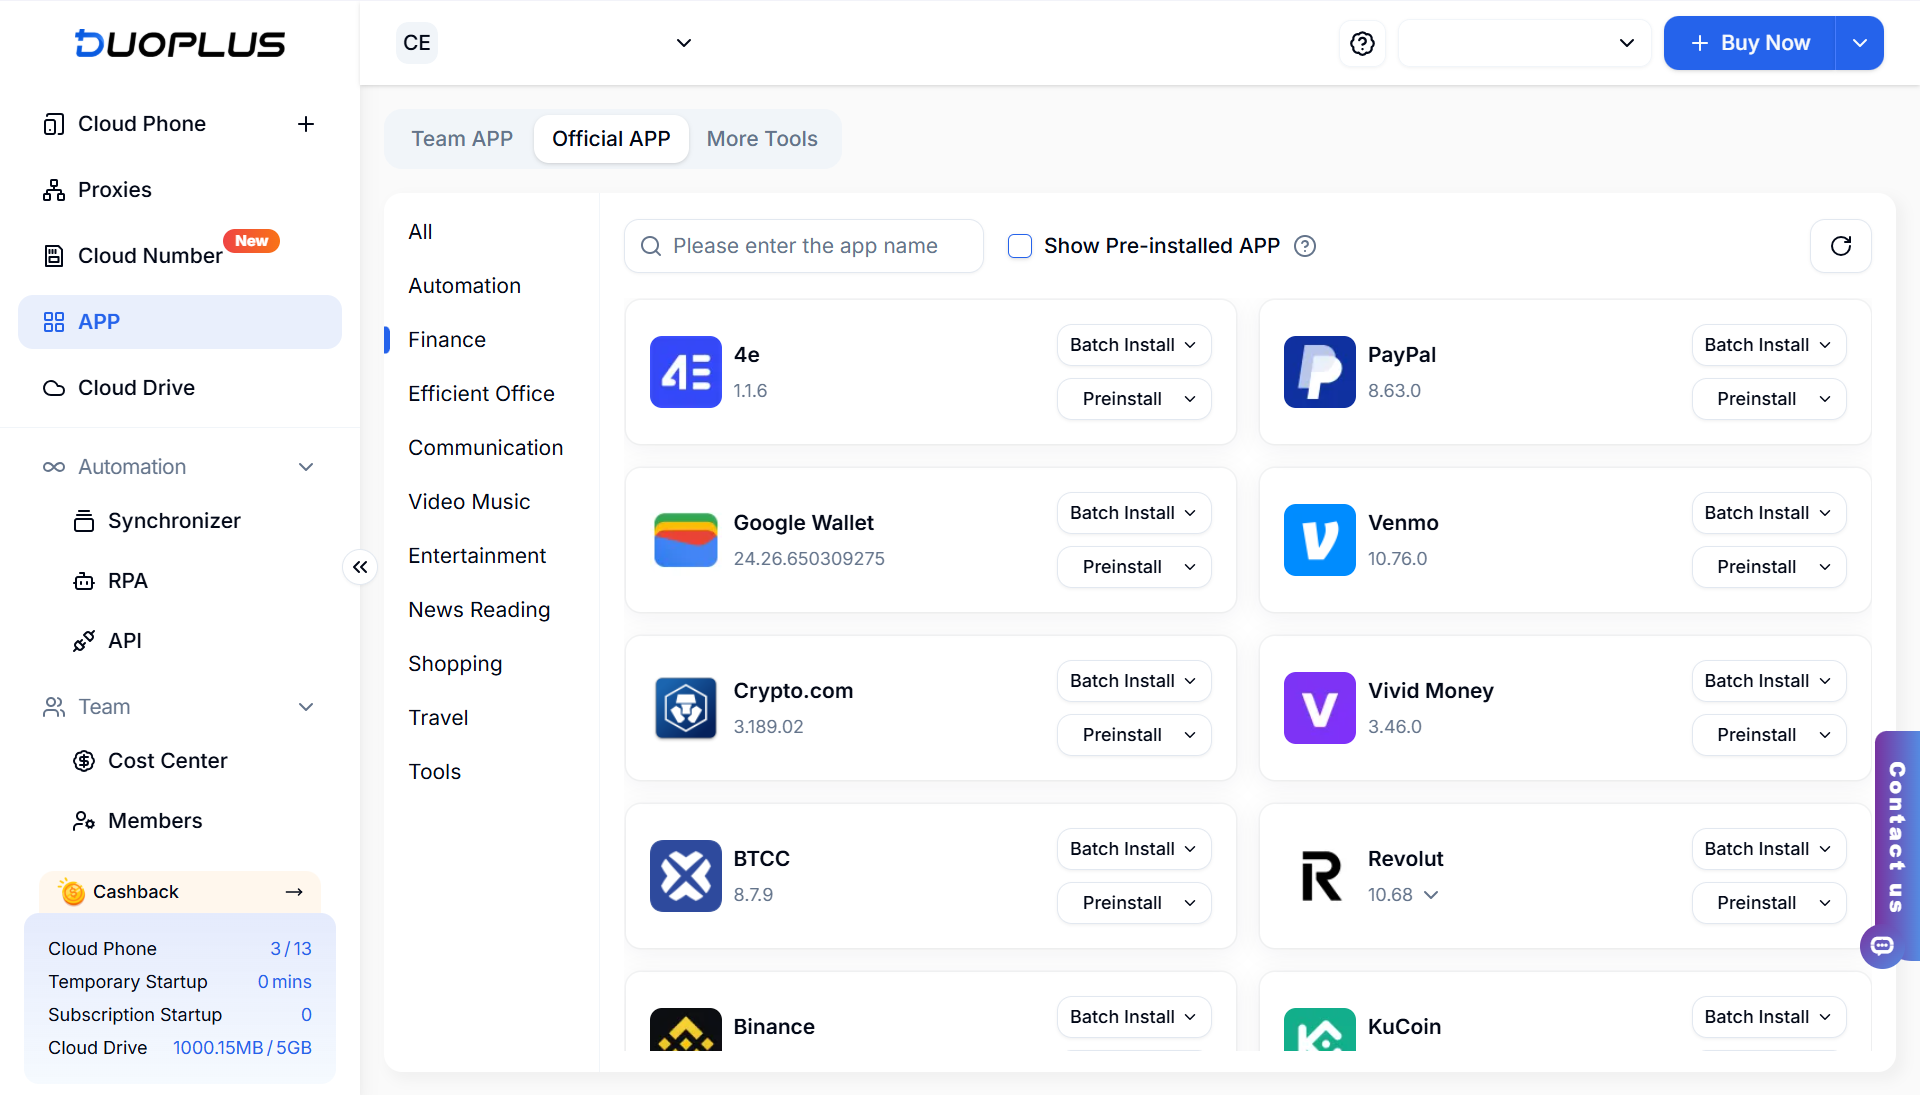Add a new Cloud Phone with plus icon
The height and width of the screenshot is (1095, 1920).
(x=306, y=124)
